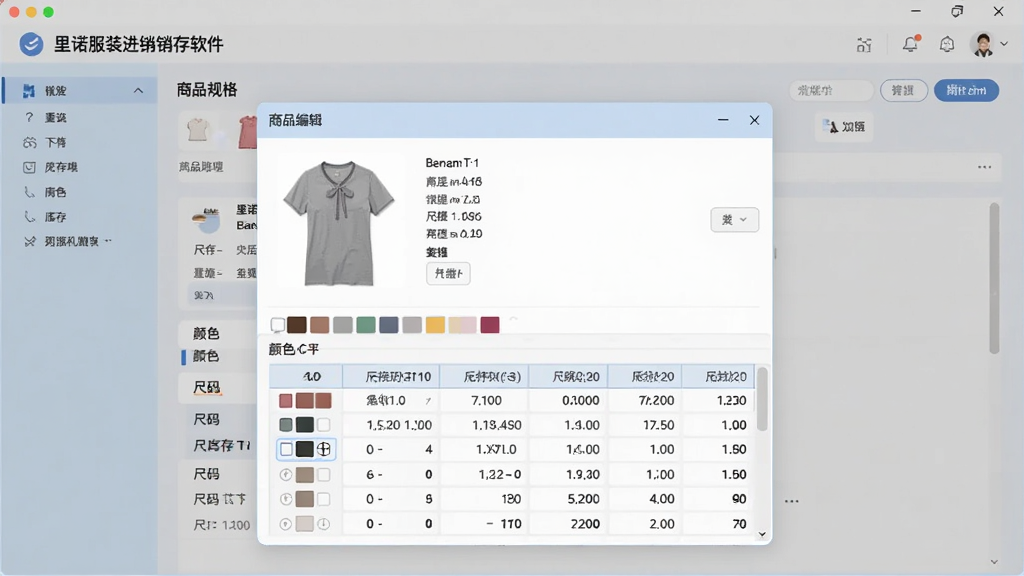Screen dimensions: 1024x576
Task: Open the highlighted top sidebar menu item
Action: pos(80,91)
